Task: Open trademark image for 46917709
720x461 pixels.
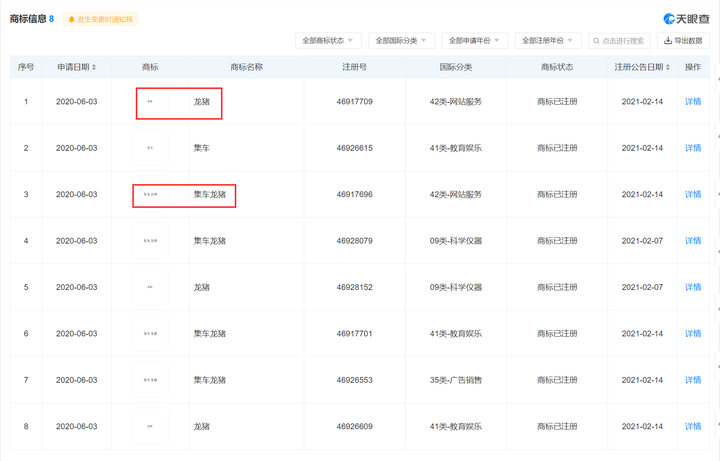Action: [150, 101]
